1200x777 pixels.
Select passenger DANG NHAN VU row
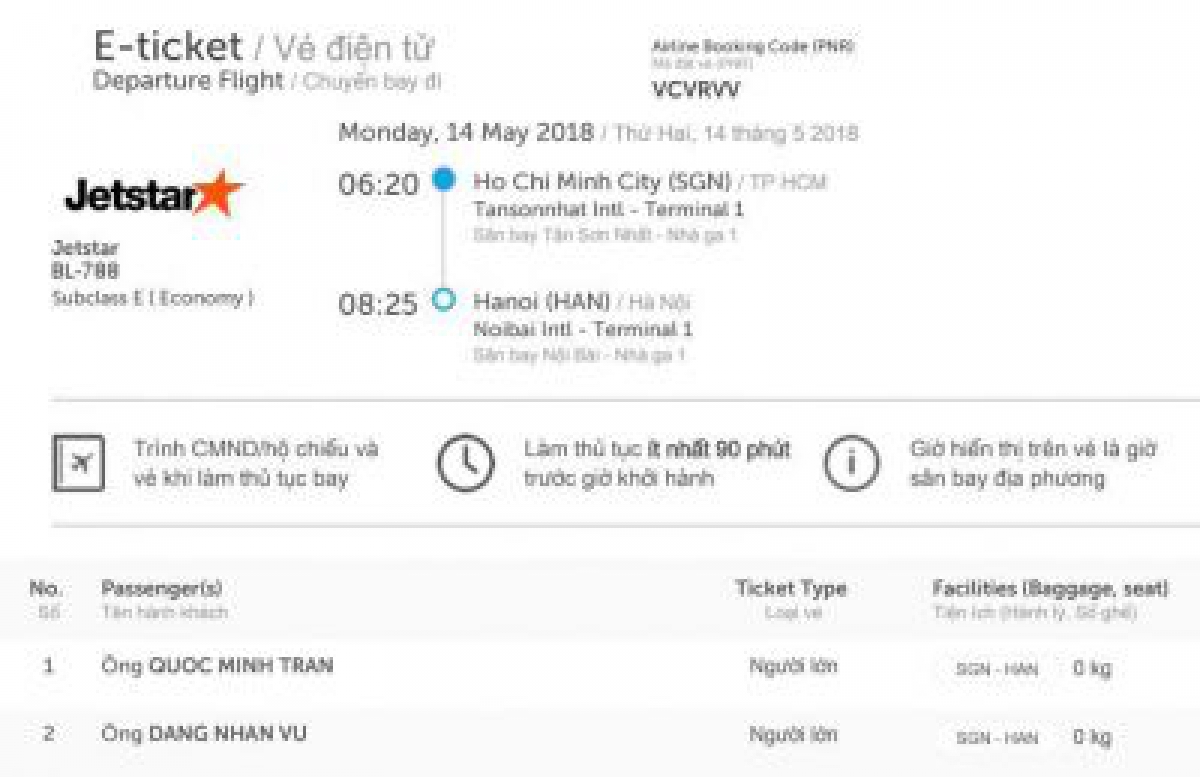point(600,735)
